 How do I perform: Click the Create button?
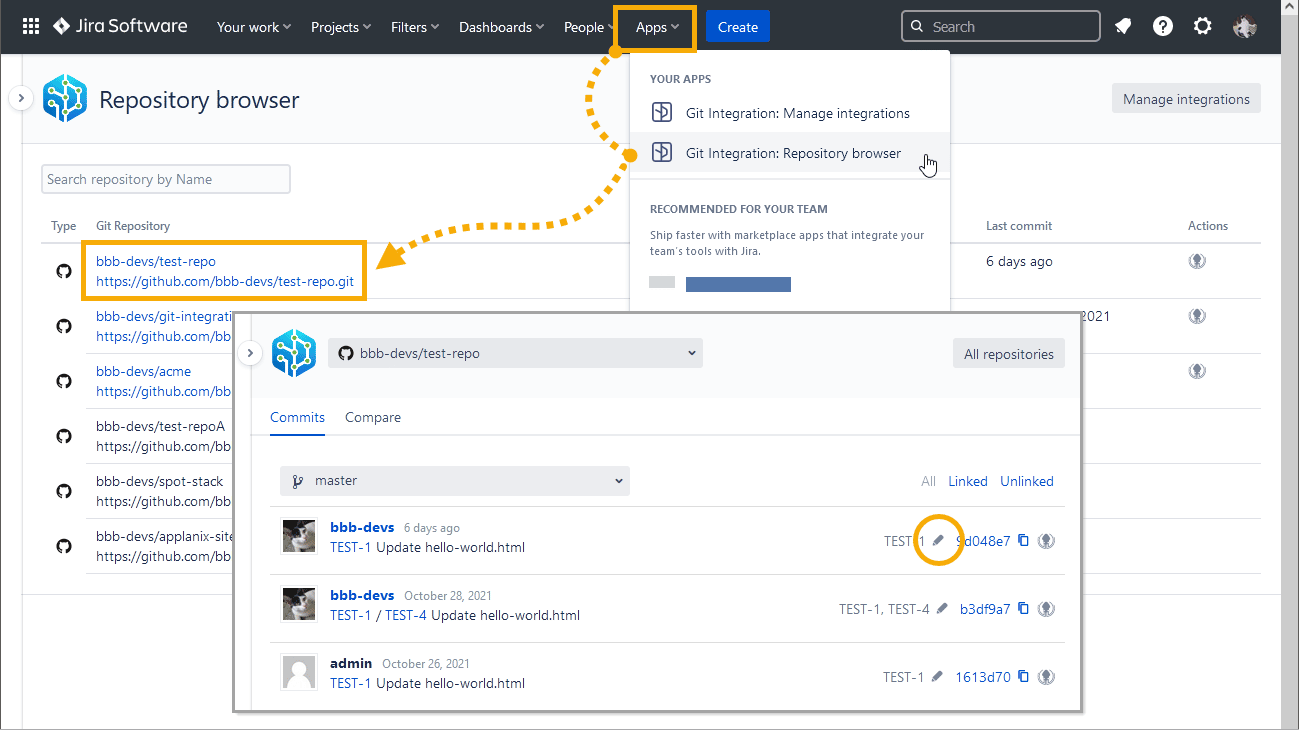pos(738,27)
